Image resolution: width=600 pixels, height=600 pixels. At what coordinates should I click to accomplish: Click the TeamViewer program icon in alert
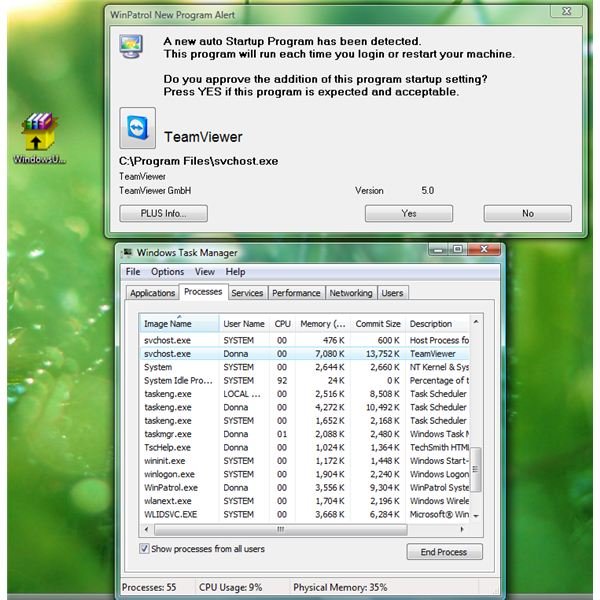point(137,128)
